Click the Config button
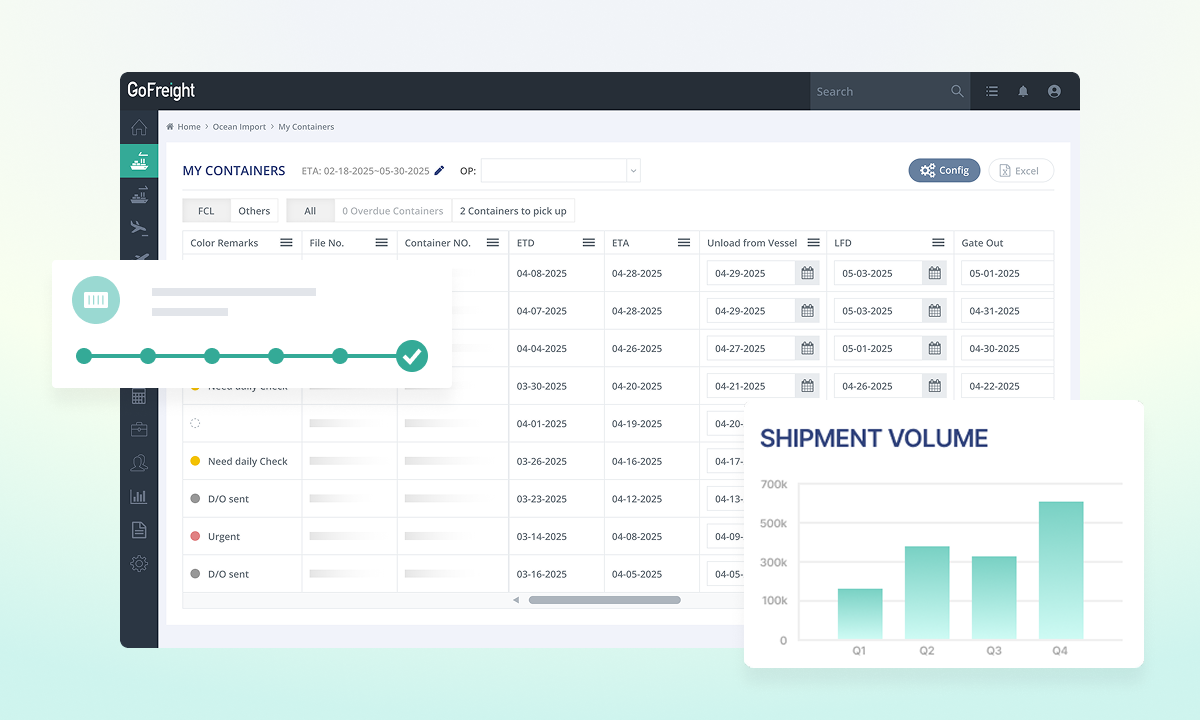1200x720 pixels. tap(944, 170)
